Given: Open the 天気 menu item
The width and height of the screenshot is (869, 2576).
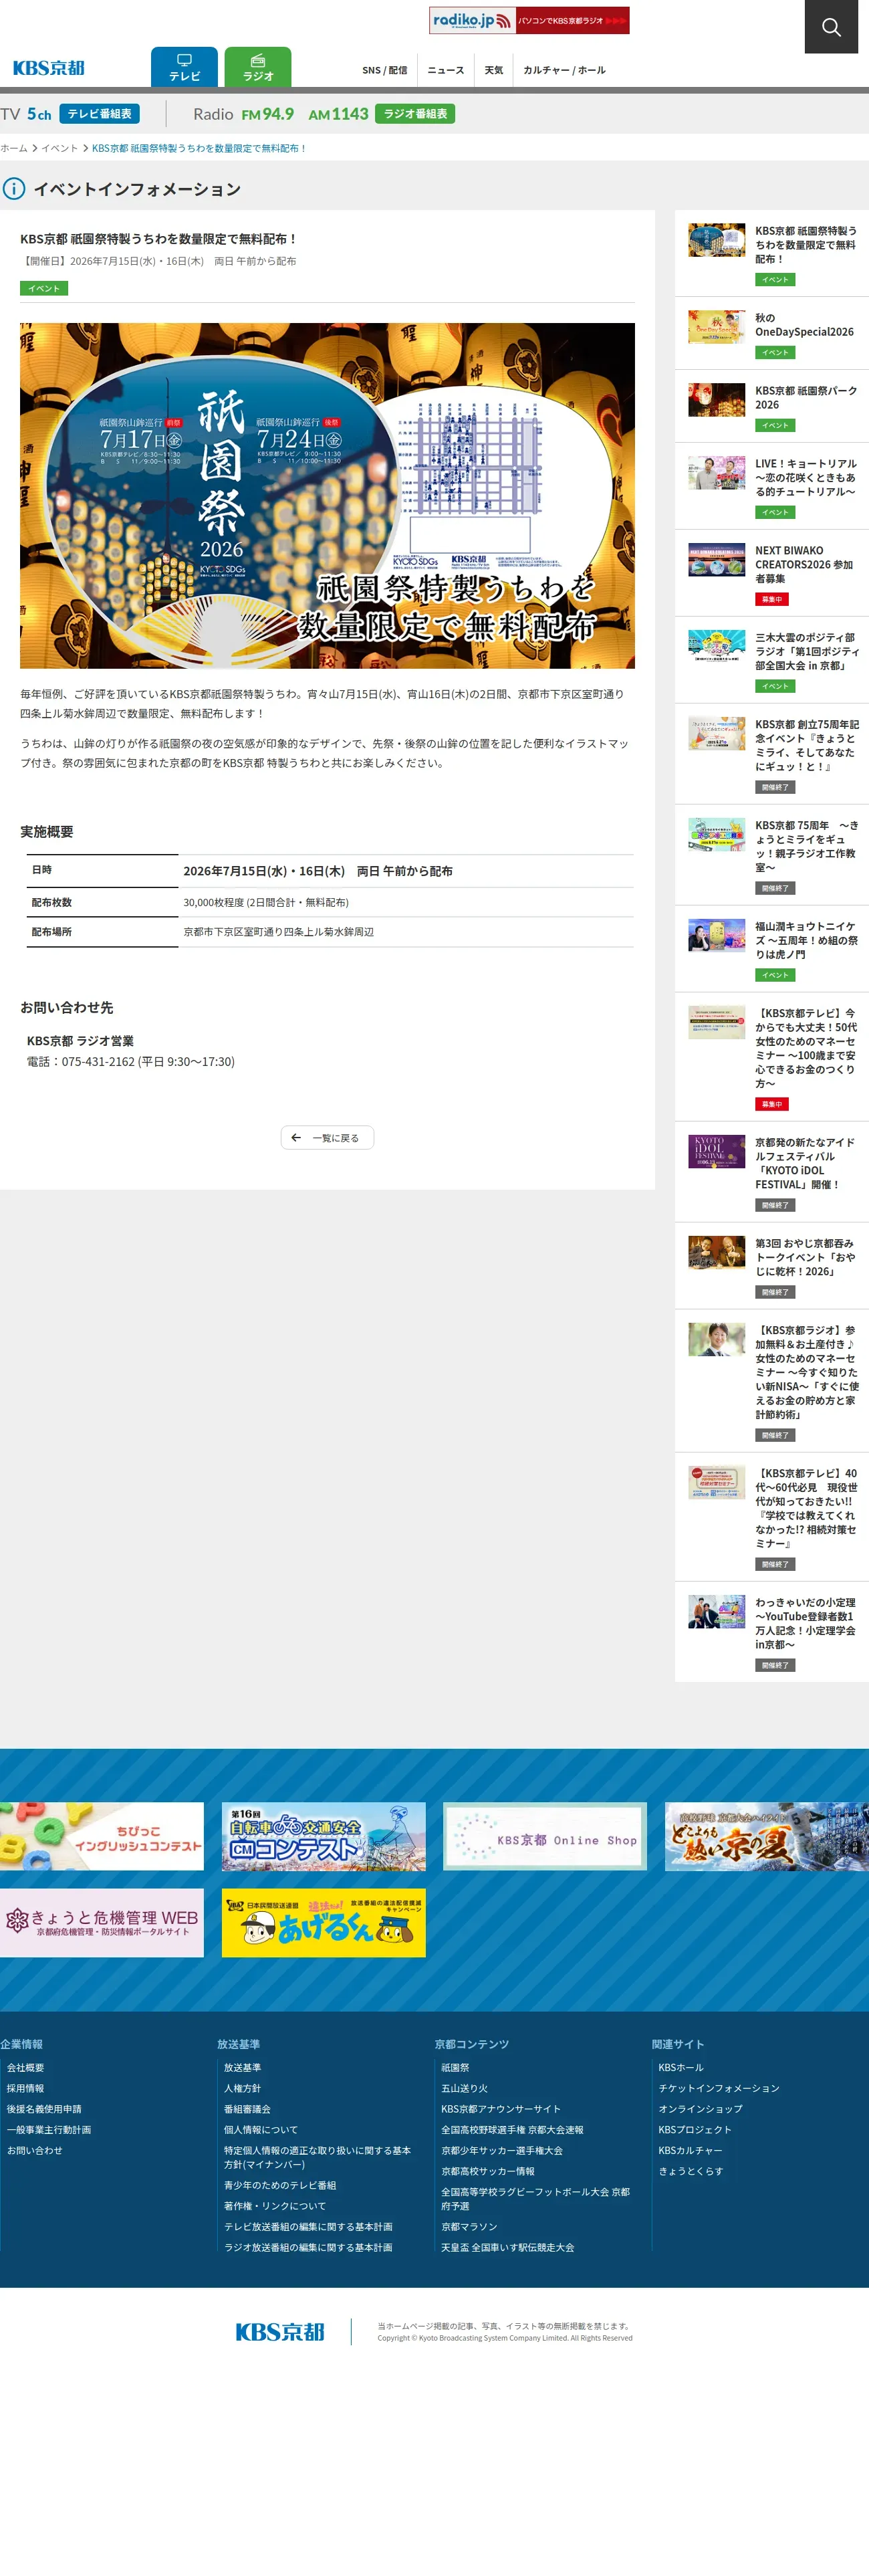Looking at the screenshot, I should click(x=493, y=70).
